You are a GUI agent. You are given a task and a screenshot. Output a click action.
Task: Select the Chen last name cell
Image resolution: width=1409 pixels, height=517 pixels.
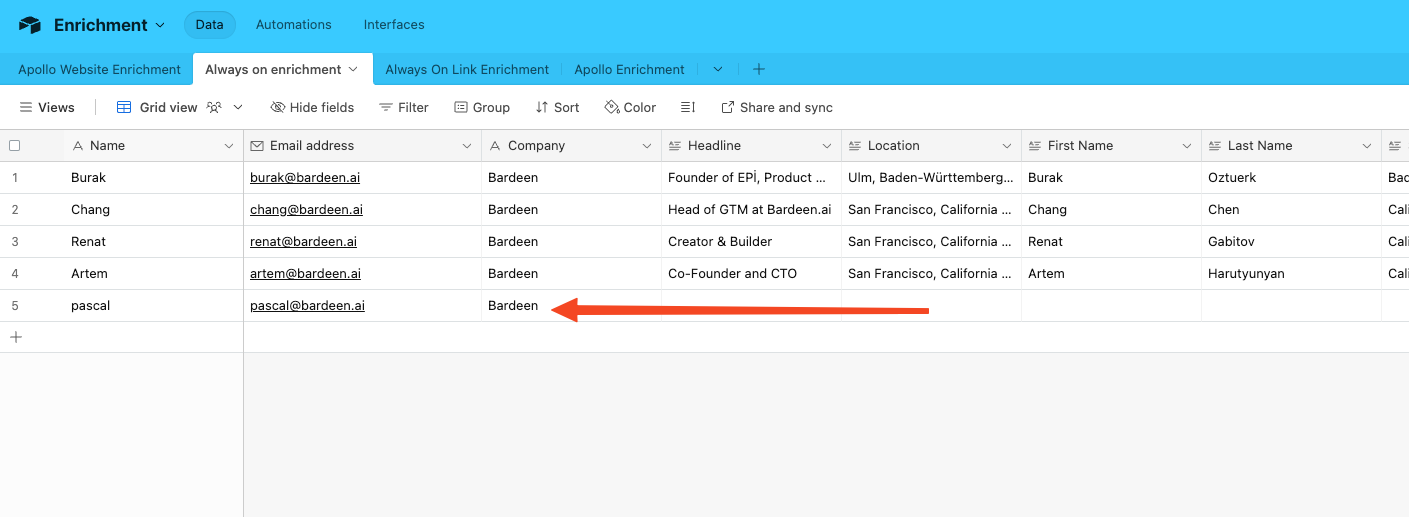[x=1291, y=209]
